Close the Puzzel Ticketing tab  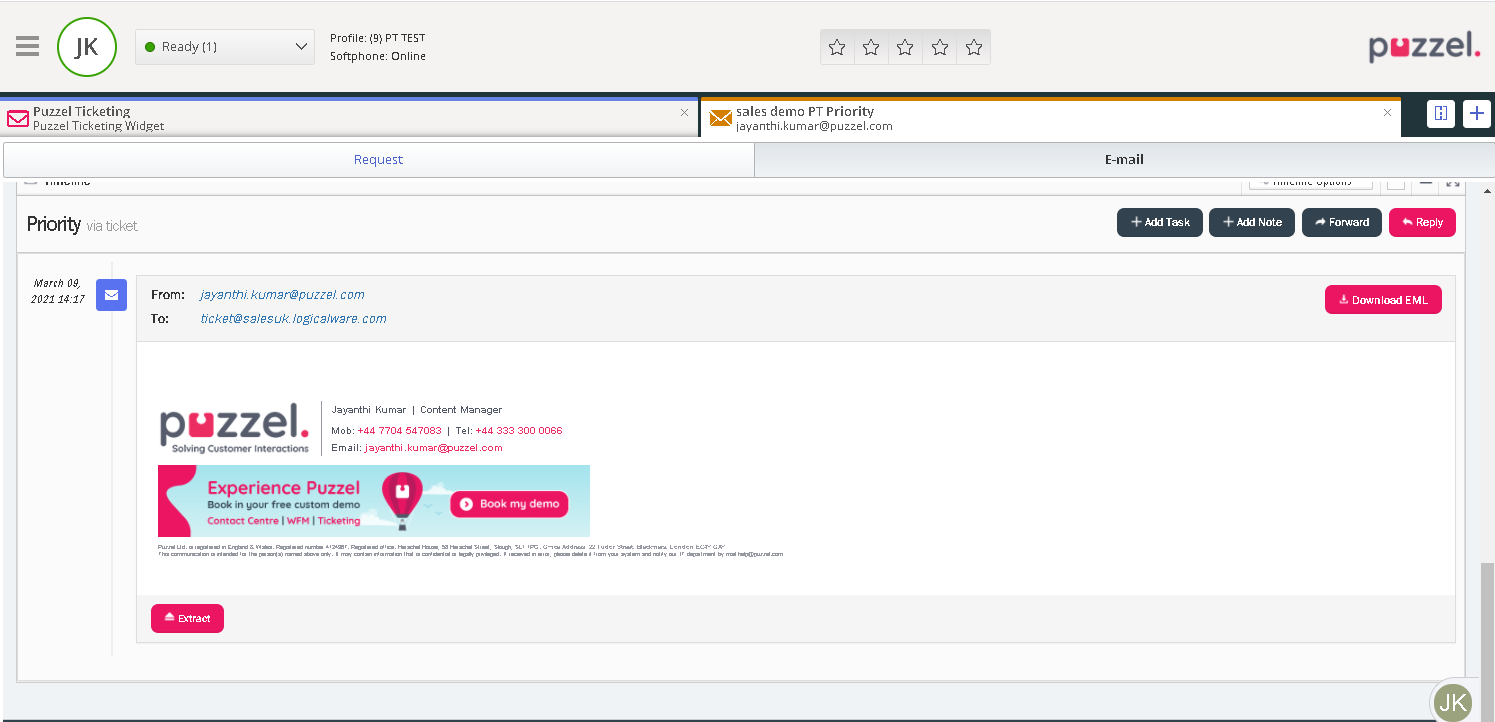[x=684, y=113]
